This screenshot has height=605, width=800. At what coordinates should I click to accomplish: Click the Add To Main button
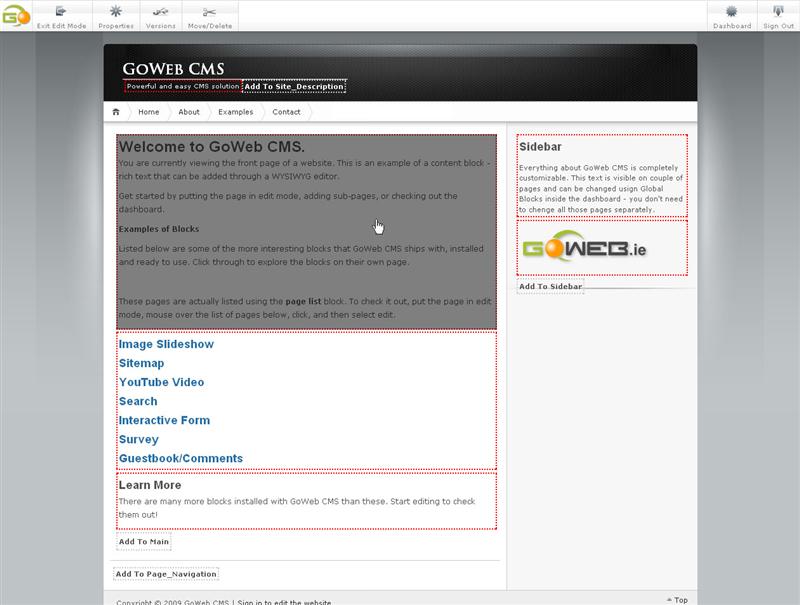click(143, 542)
